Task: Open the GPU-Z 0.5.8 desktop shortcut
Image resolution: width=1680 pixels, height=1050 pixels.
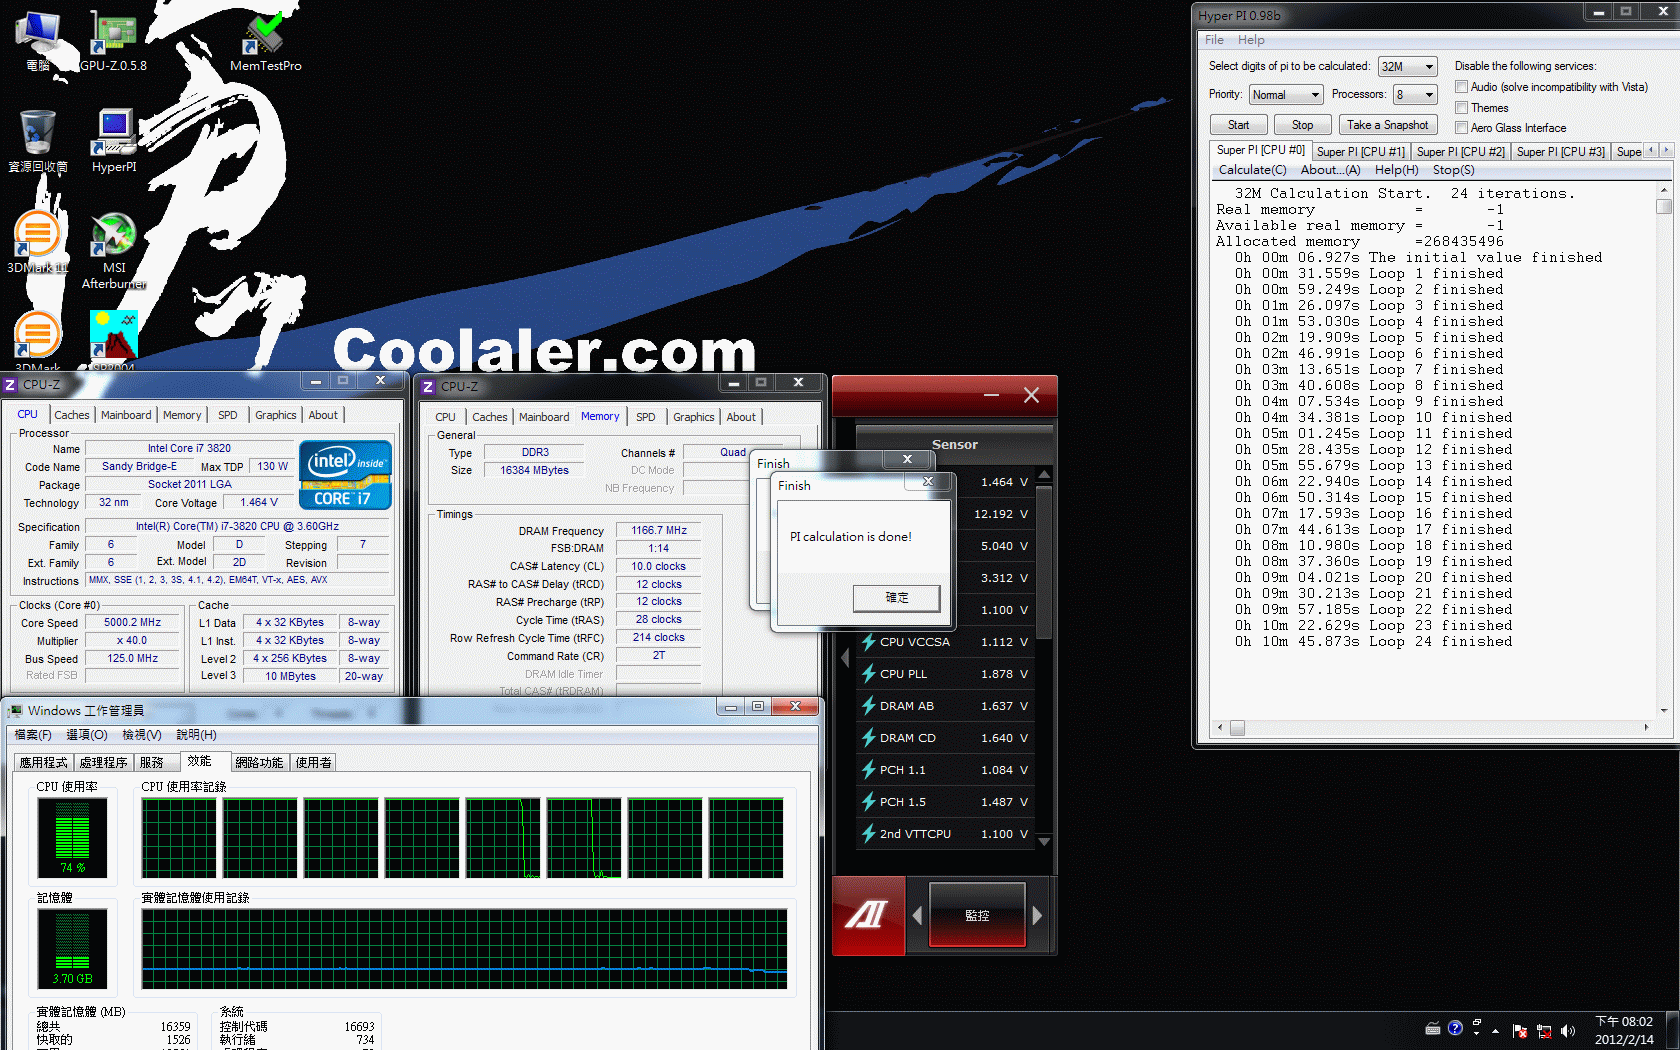Action: pyautogui.click(x=114, y=41)
